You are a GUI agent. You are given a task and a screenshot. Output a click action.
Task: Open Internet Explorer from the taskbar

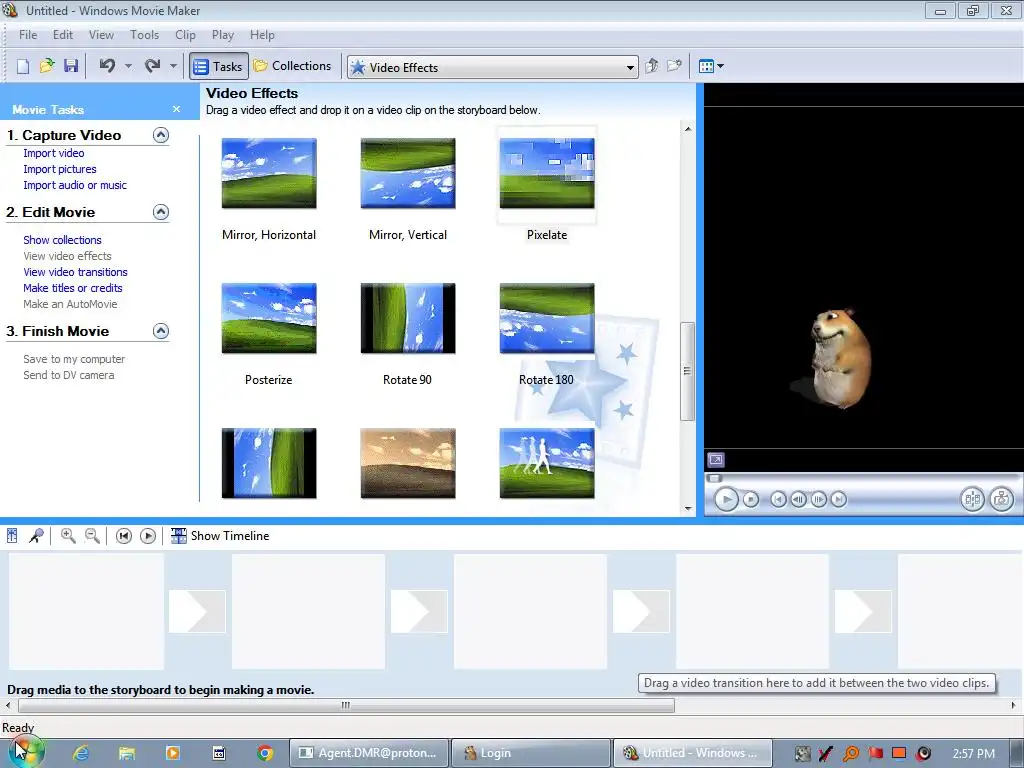click(81, 753)
